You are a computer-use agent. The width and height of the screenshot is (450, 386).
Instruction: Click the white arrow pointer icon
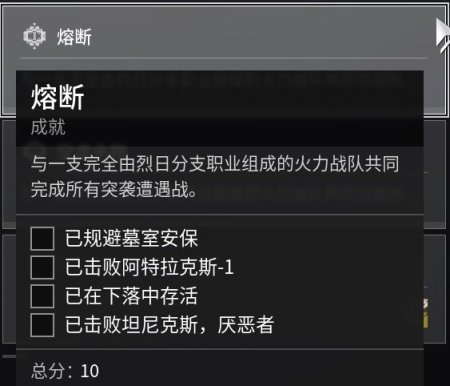coord(443,35)
